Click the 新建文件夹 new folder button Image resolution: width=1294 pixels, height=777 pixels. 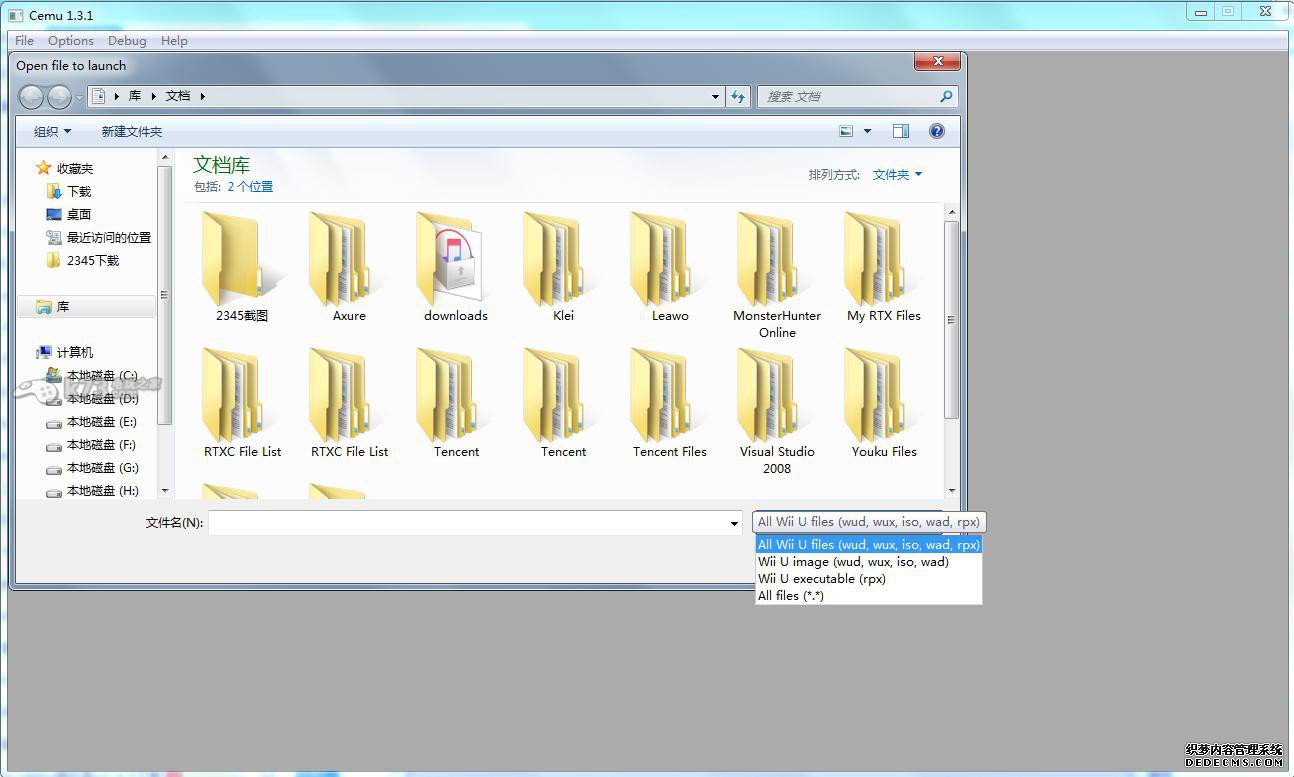click(131, 132)
